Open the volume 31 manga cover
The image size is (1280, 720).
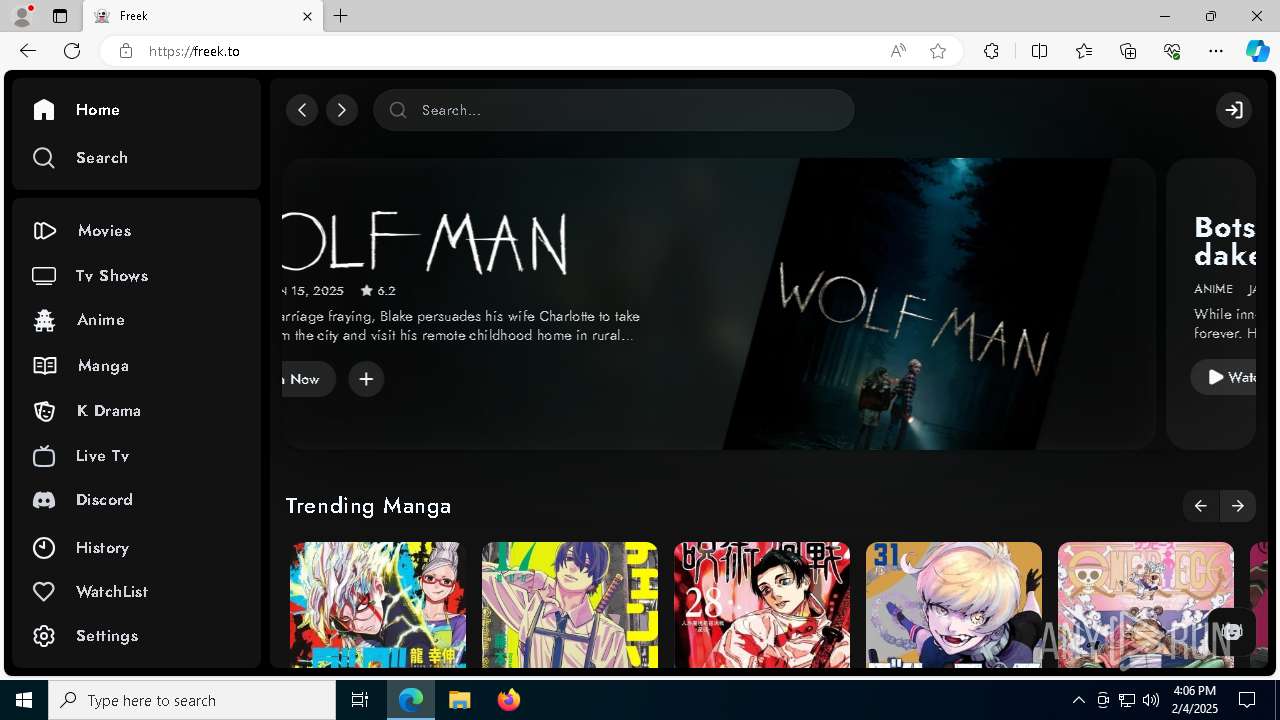pos(954,605)
